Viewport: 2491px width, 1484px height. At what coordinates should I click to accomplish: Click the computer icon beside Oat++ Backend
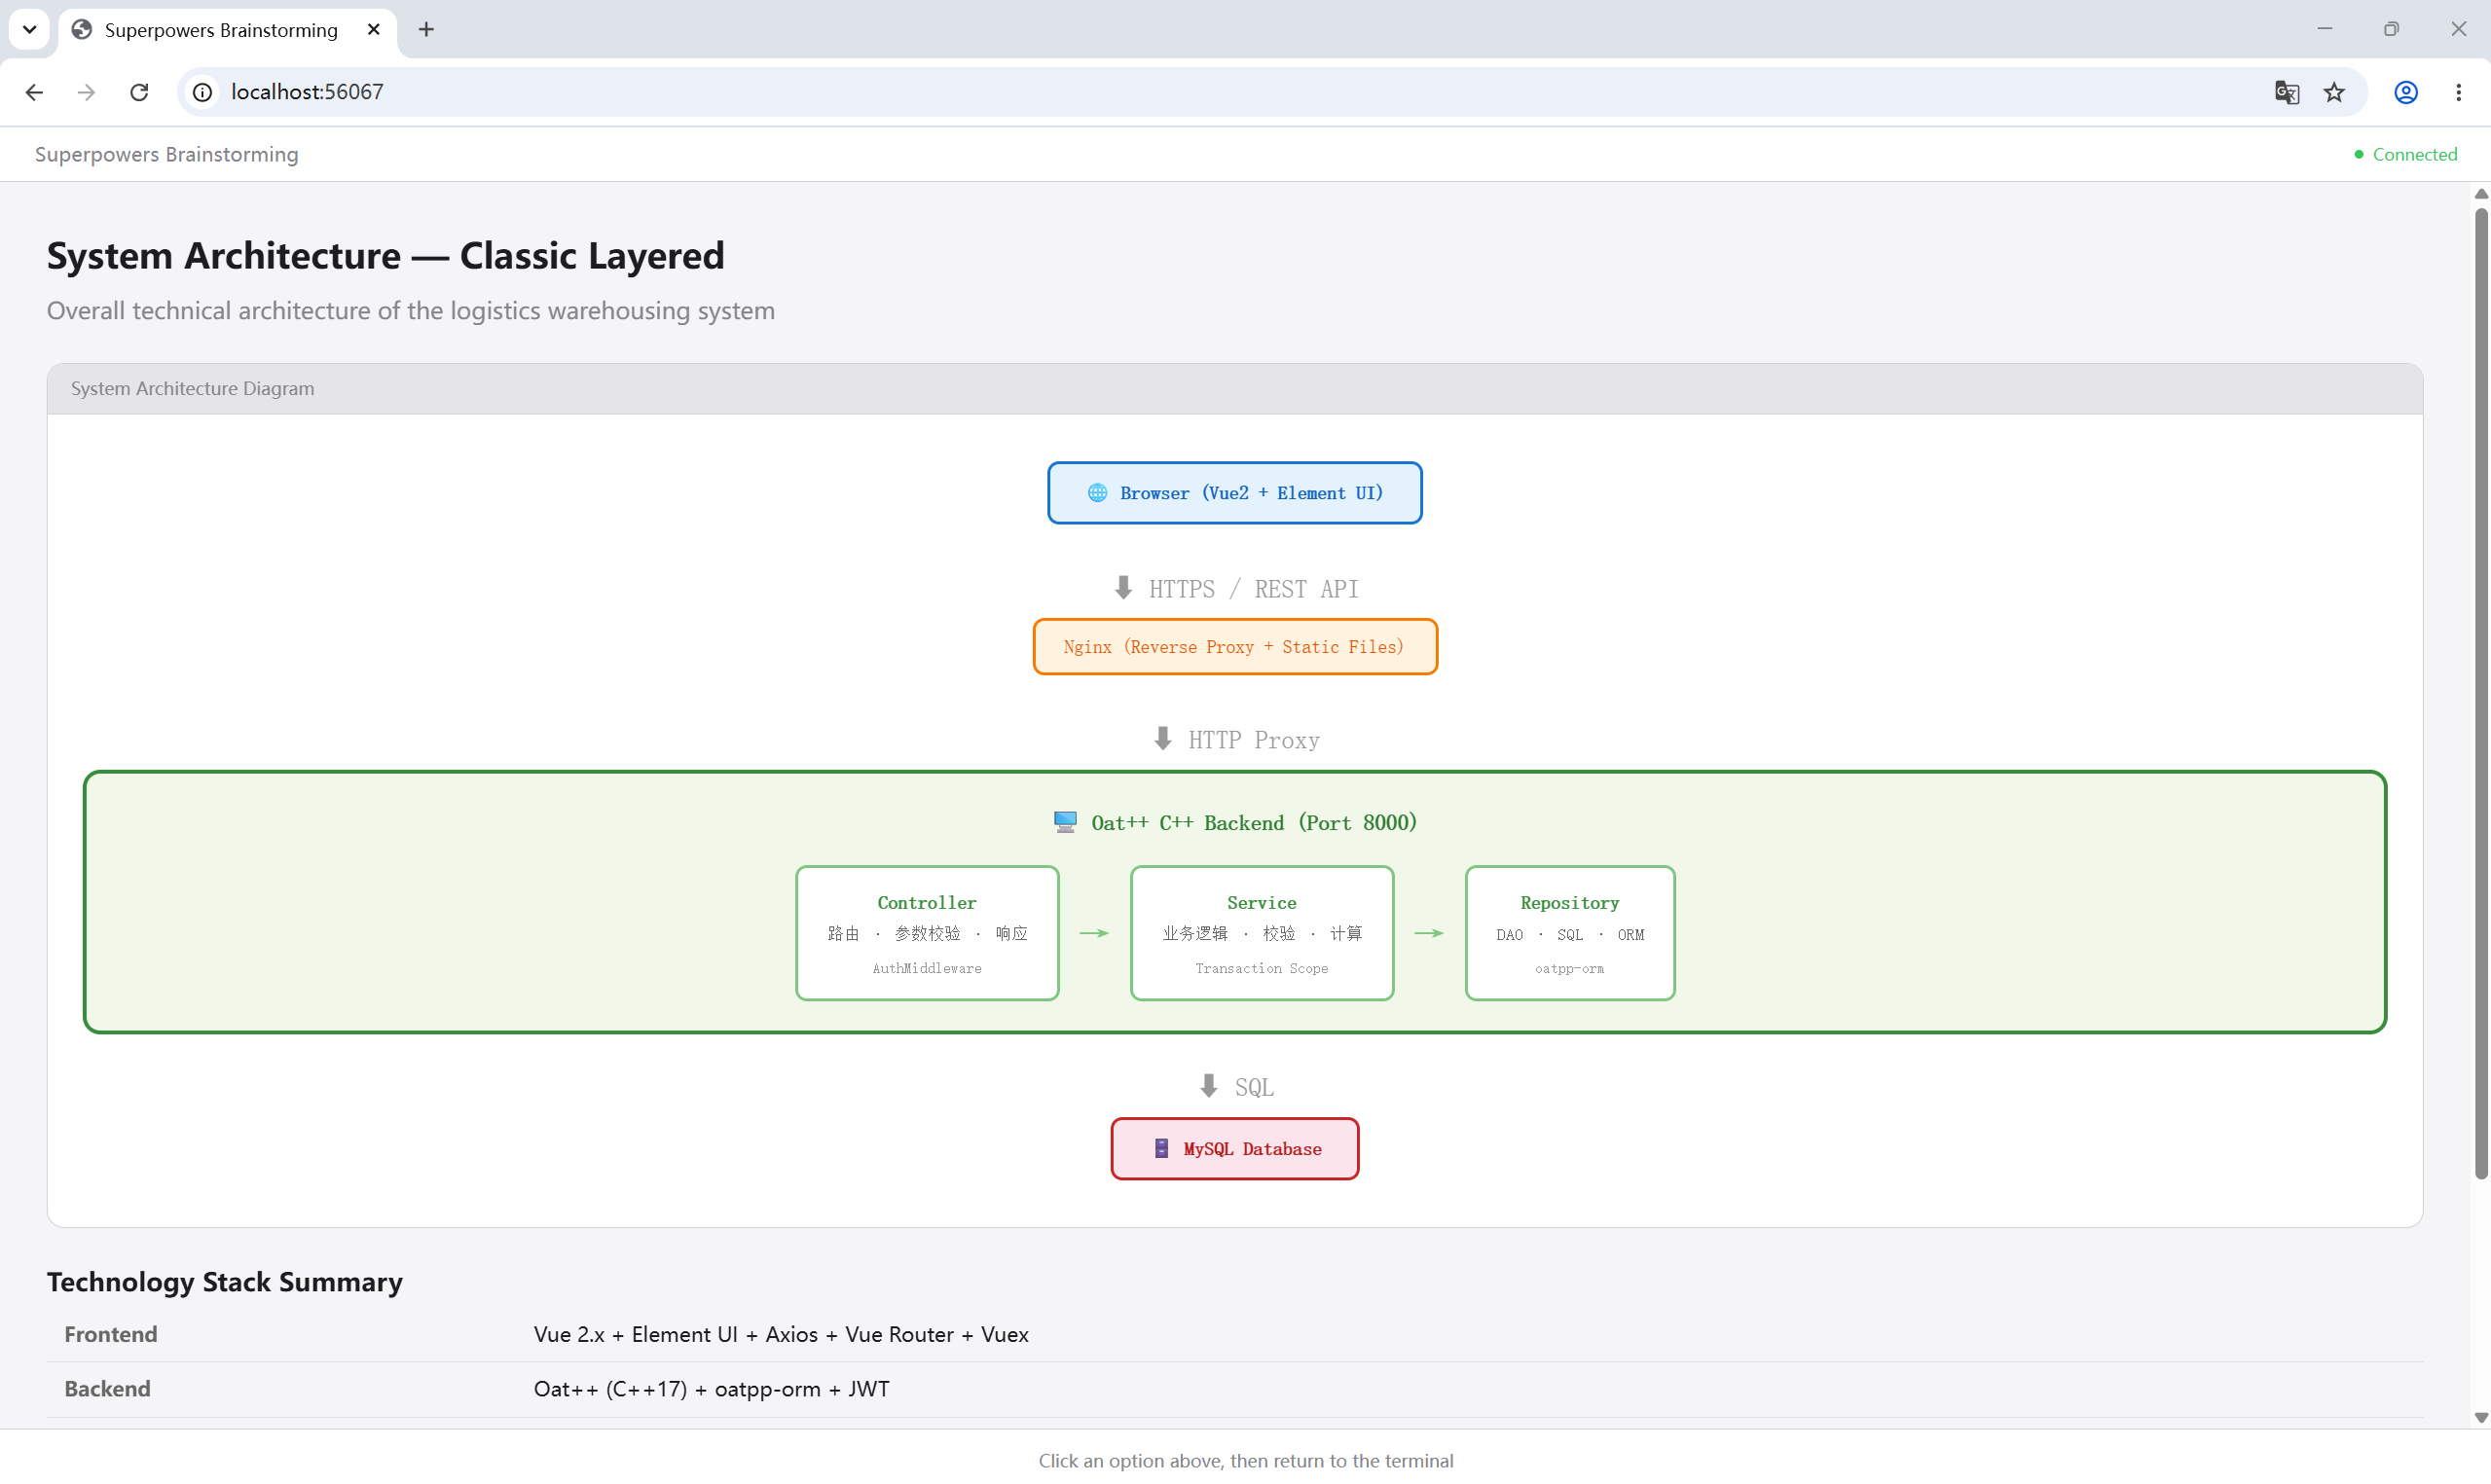coord(1065,822)
